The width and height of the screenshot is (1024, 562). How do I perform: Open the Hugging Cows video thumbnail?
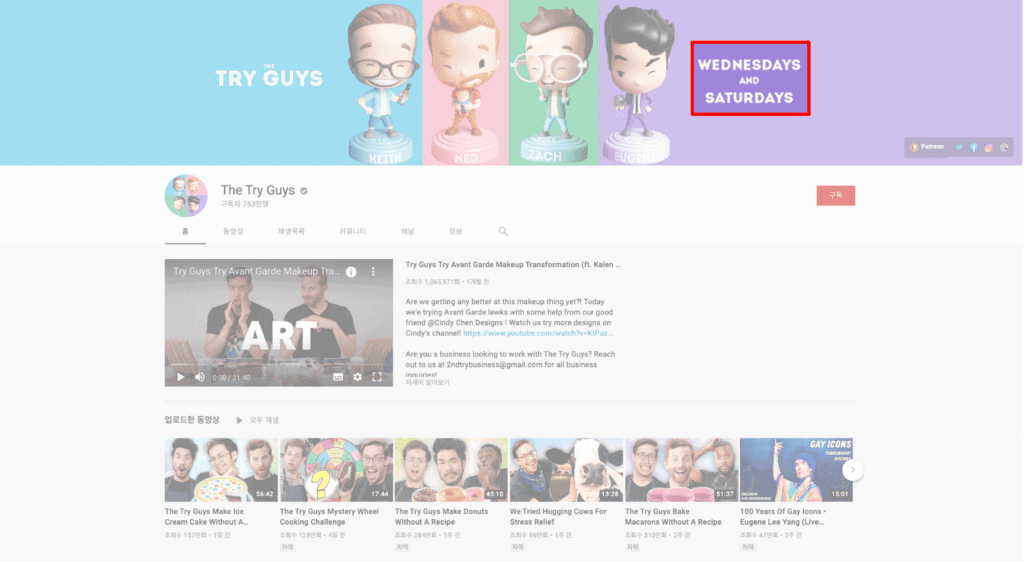[566, 470]
